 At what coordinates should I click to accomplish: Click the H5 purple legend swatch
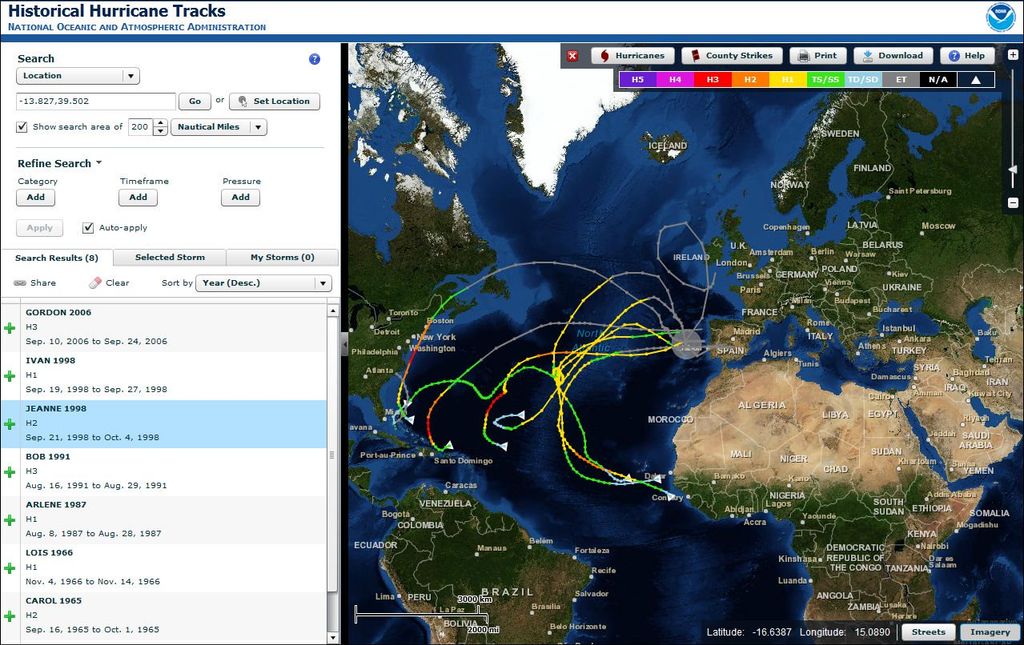click(637, 80)
